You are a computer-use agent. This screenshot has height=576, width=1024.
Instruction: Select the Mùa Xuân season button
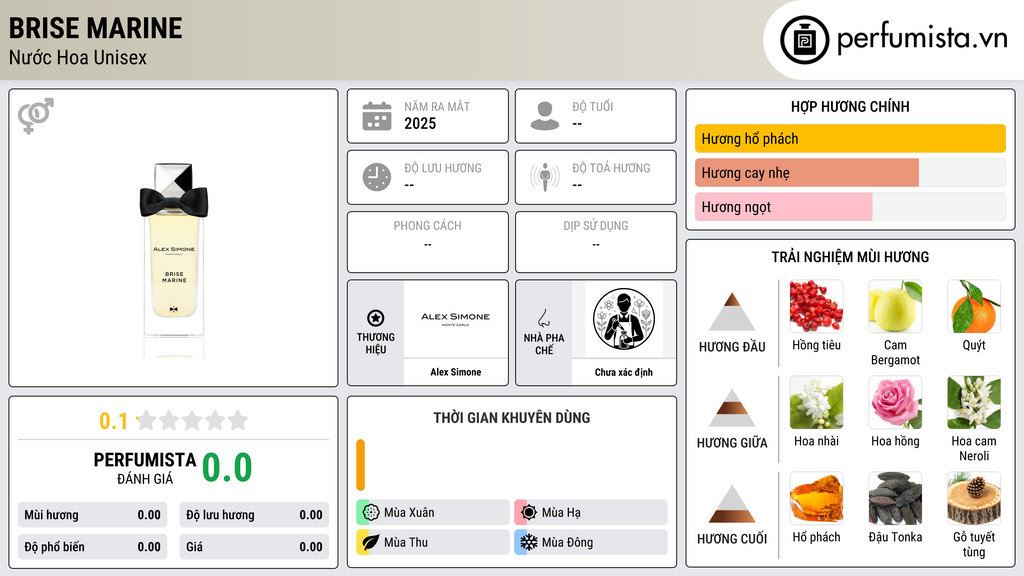coord(433,513)
